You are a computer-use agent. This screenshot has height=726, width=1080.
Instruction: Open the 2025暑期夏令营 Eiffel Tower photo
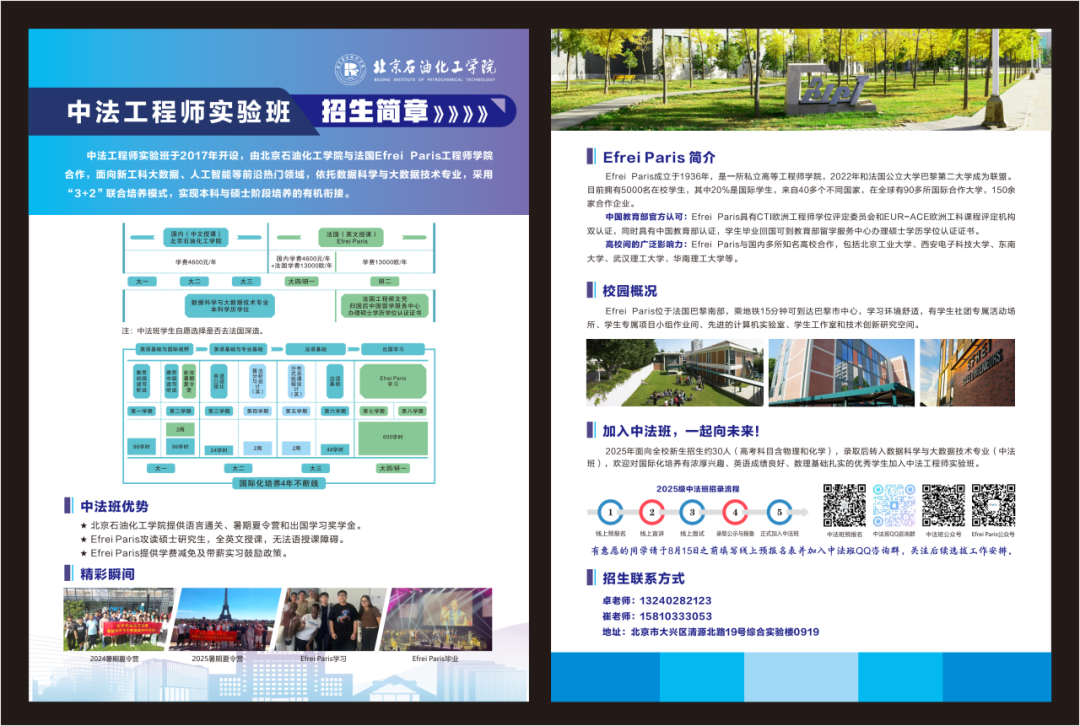pos(225,619)
